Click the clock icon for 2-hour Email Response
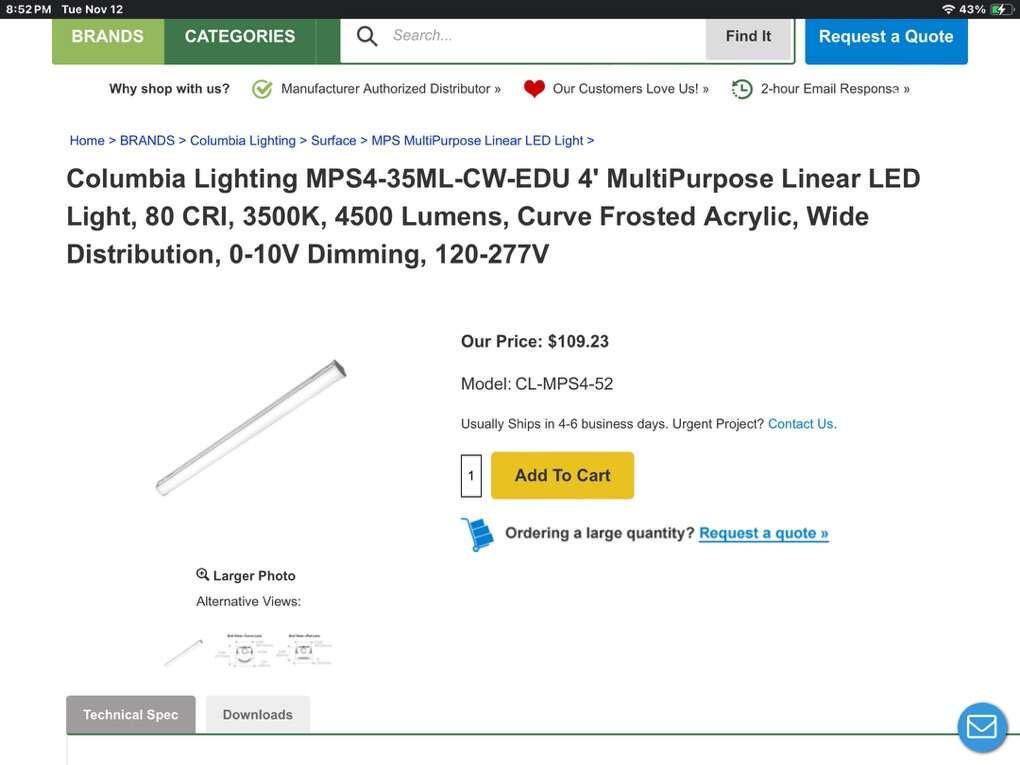 tap(741, 88)
